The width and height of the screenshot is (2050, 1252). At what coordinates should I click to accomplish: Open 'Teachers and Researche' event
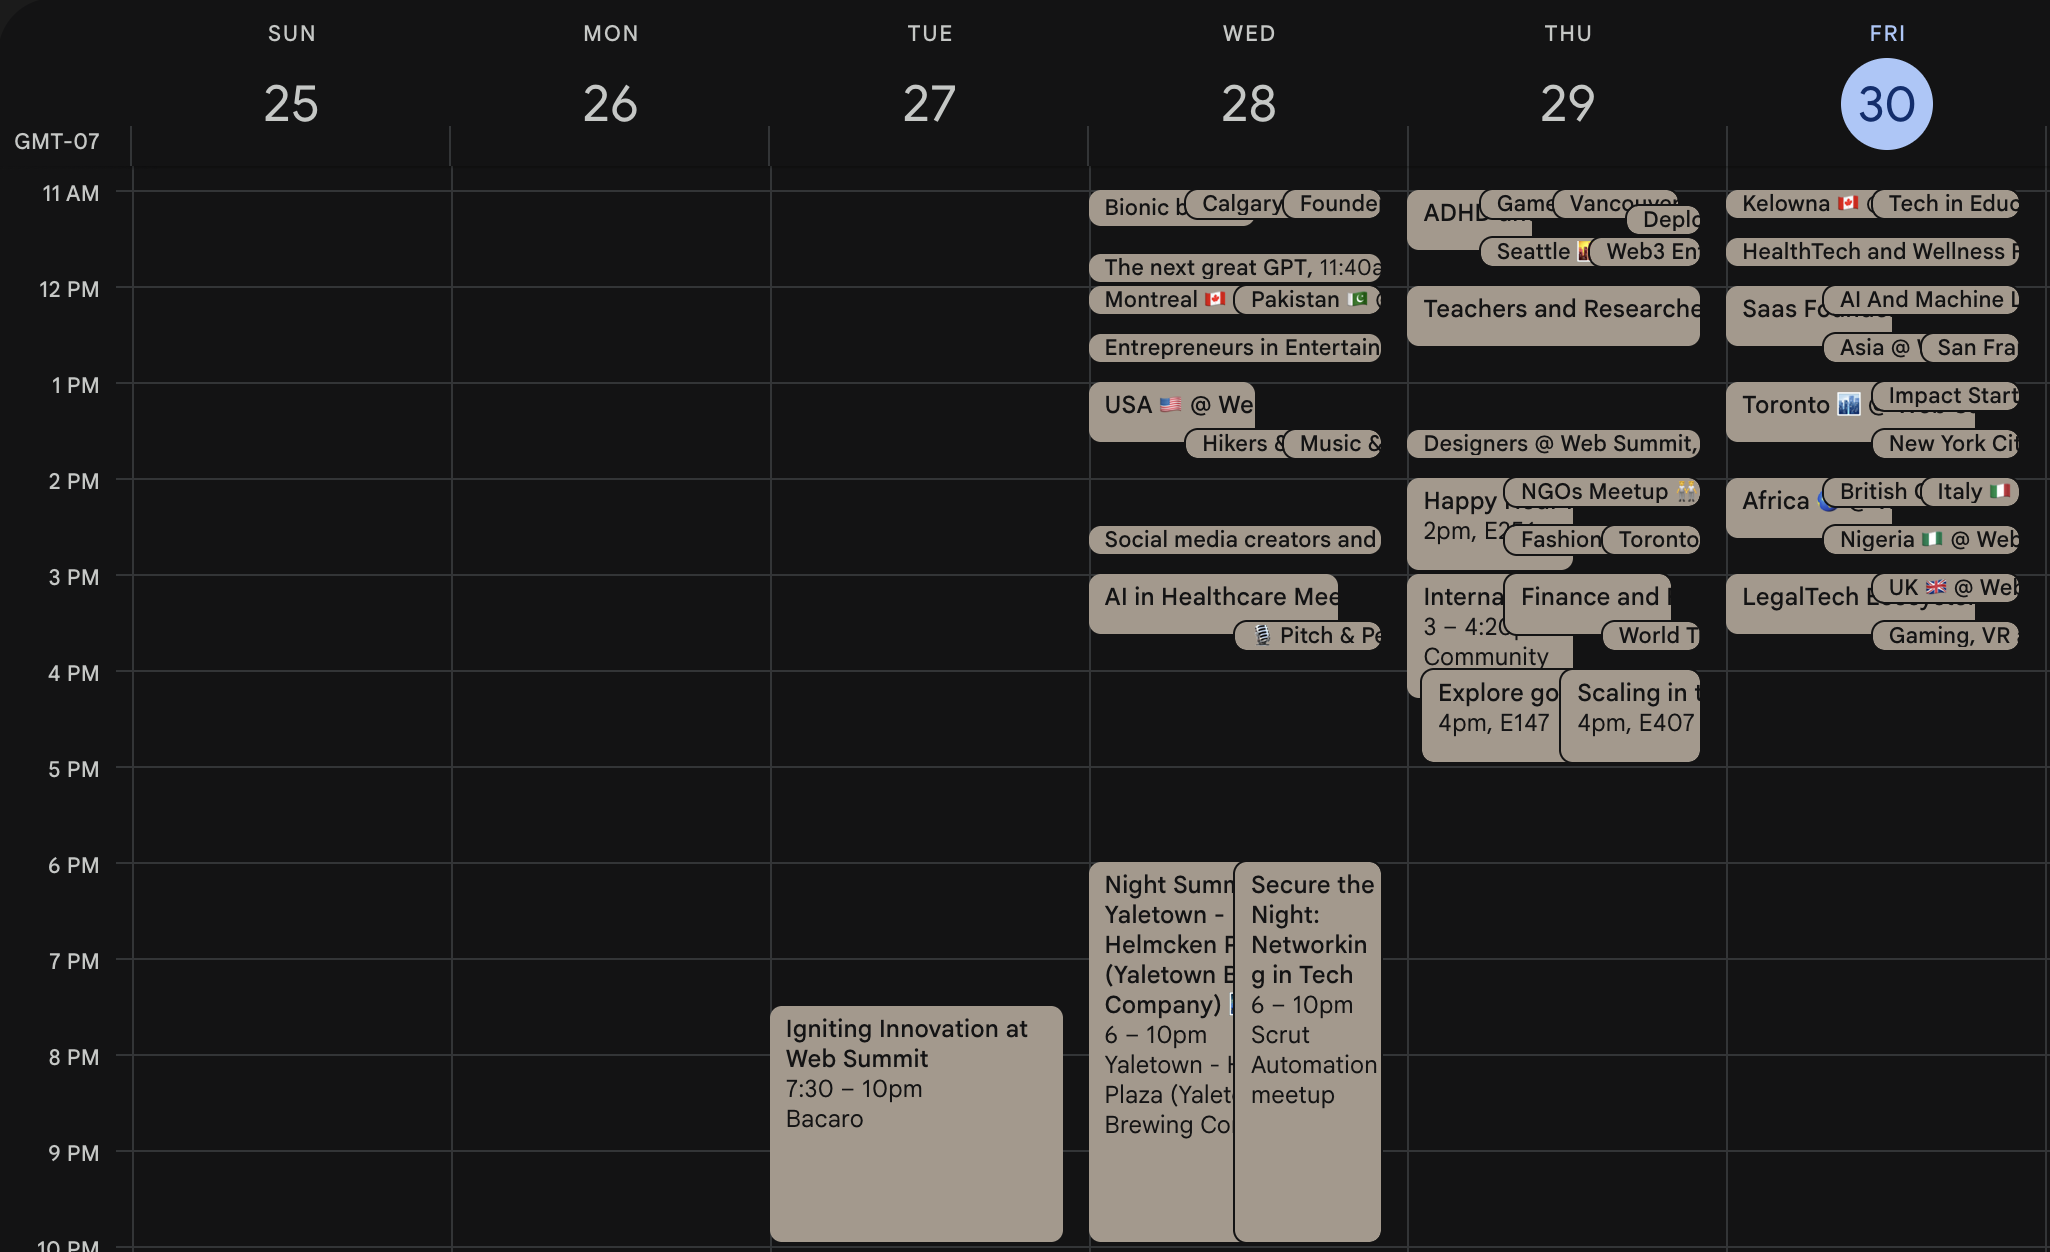point(1553,316)
